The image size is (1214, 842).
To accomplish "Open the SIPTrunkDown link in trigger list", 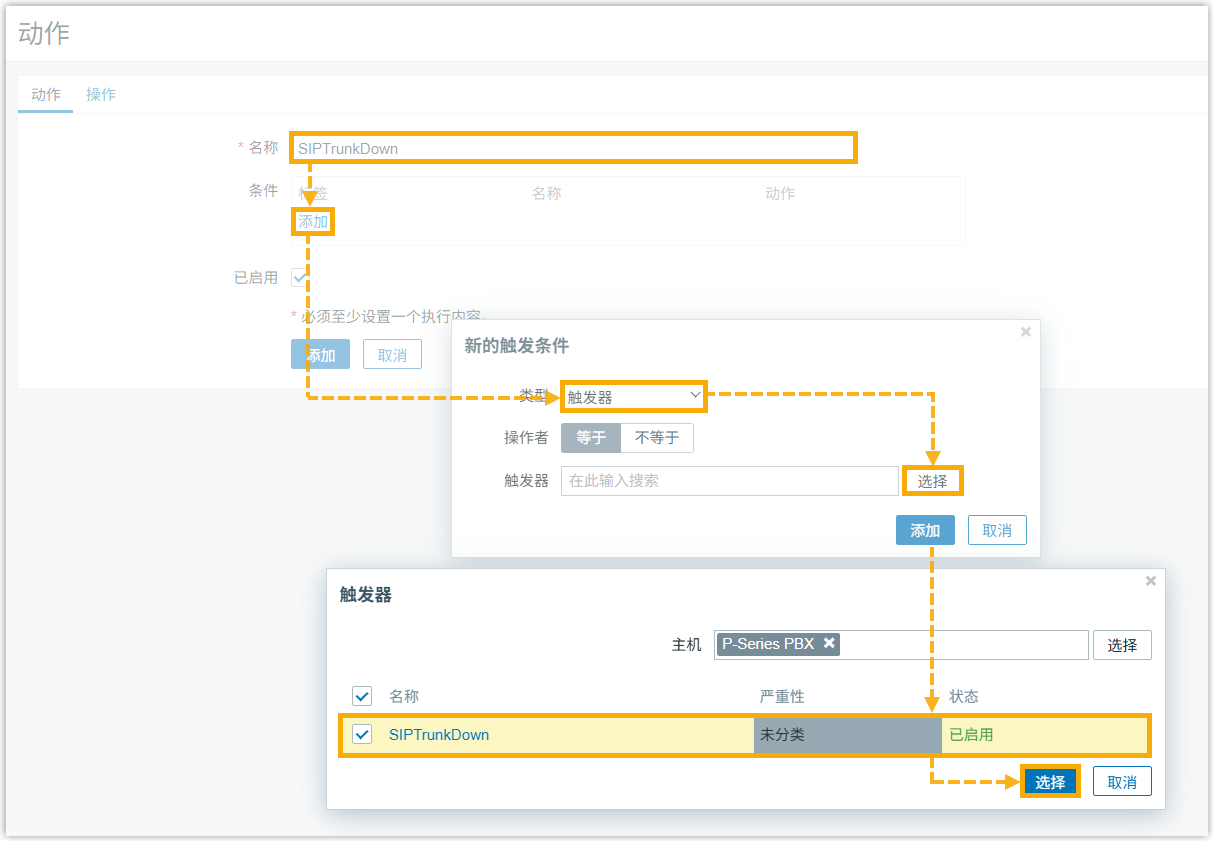I will (439, 735).
